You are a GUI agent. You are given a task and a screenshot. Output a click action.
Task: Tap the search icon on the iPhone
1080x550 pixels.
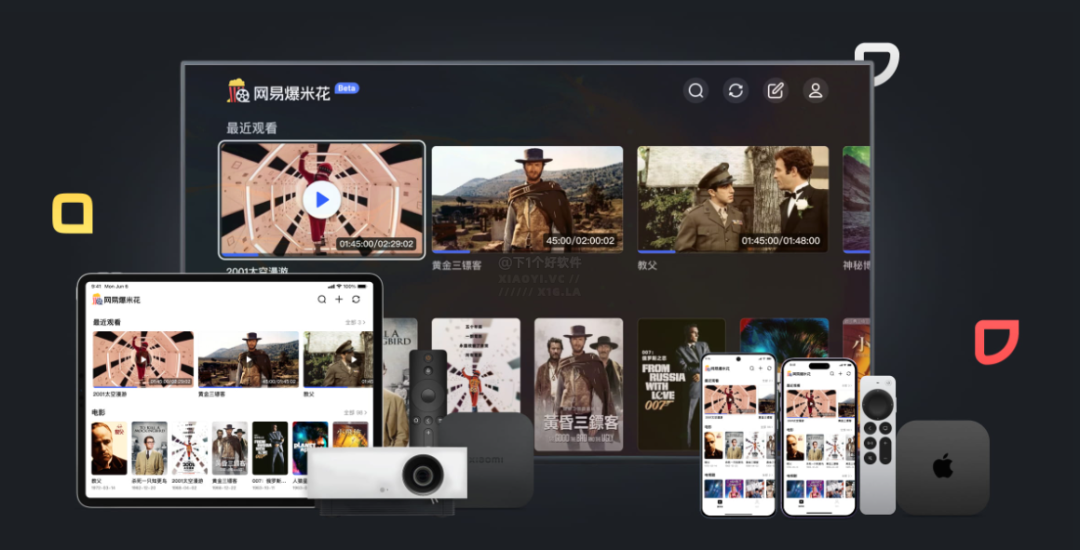831,374
